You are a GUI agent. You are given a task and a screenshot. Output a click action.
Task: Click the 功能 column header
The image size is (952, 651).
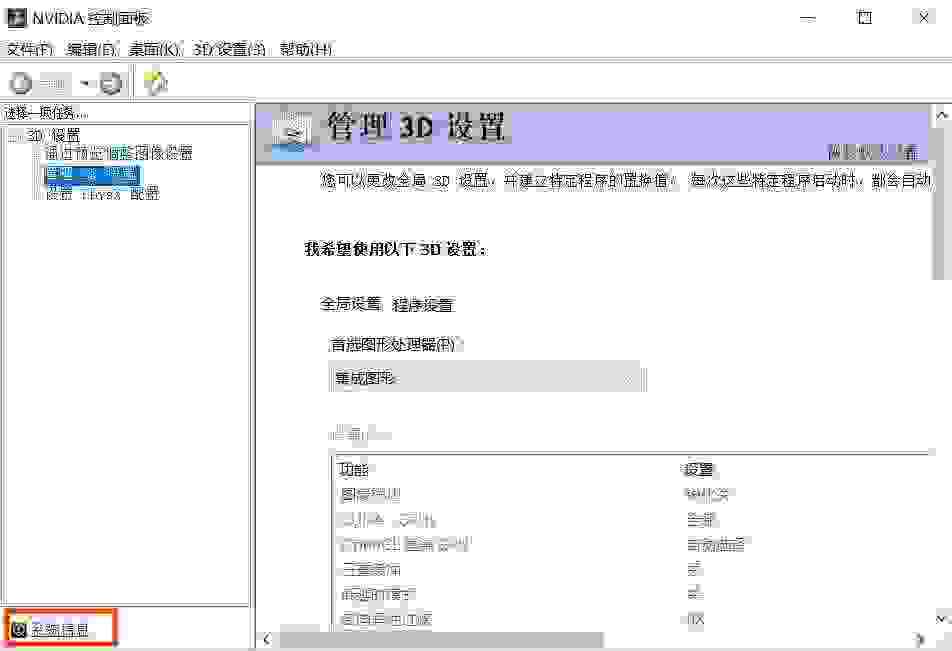(x=353, y=469)
